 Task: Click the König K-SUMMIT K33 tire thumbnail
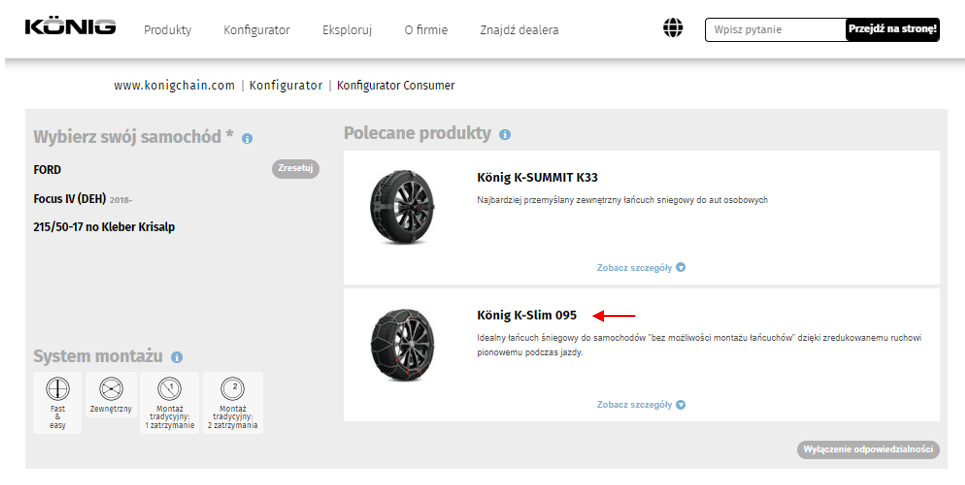[400, 208]
